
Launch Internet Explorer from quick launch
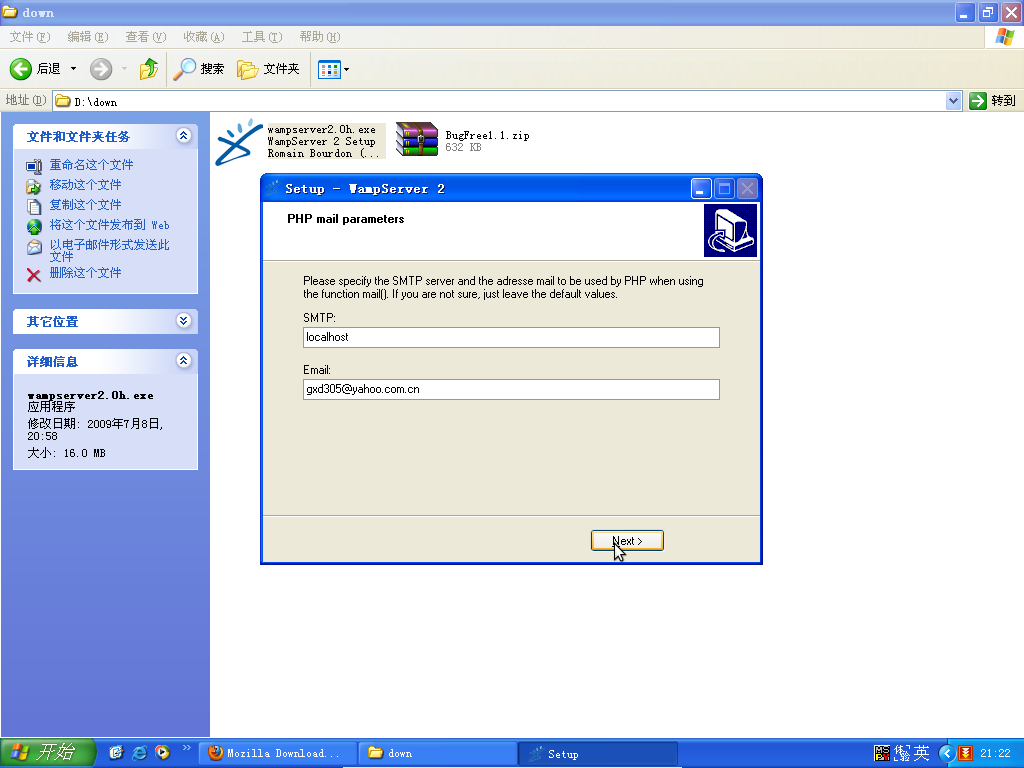(140, 753)
